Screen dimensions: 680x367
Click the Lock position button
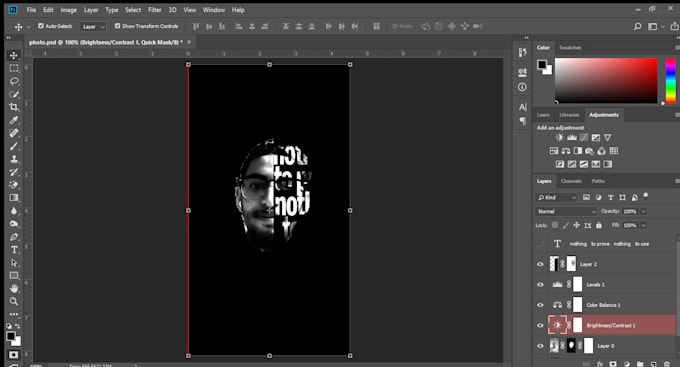click(576, 225)
